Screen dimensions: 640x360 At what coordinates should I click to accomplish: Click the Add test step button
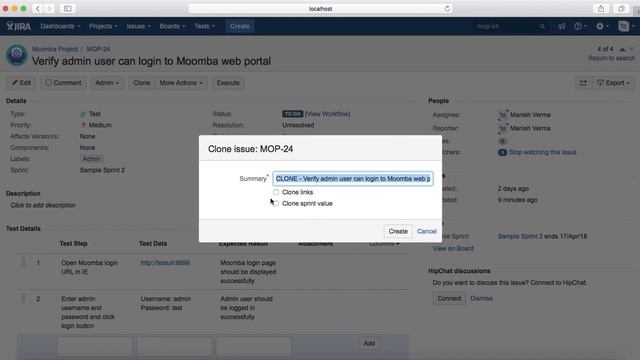pyautogui.click(x=369, y=343)
